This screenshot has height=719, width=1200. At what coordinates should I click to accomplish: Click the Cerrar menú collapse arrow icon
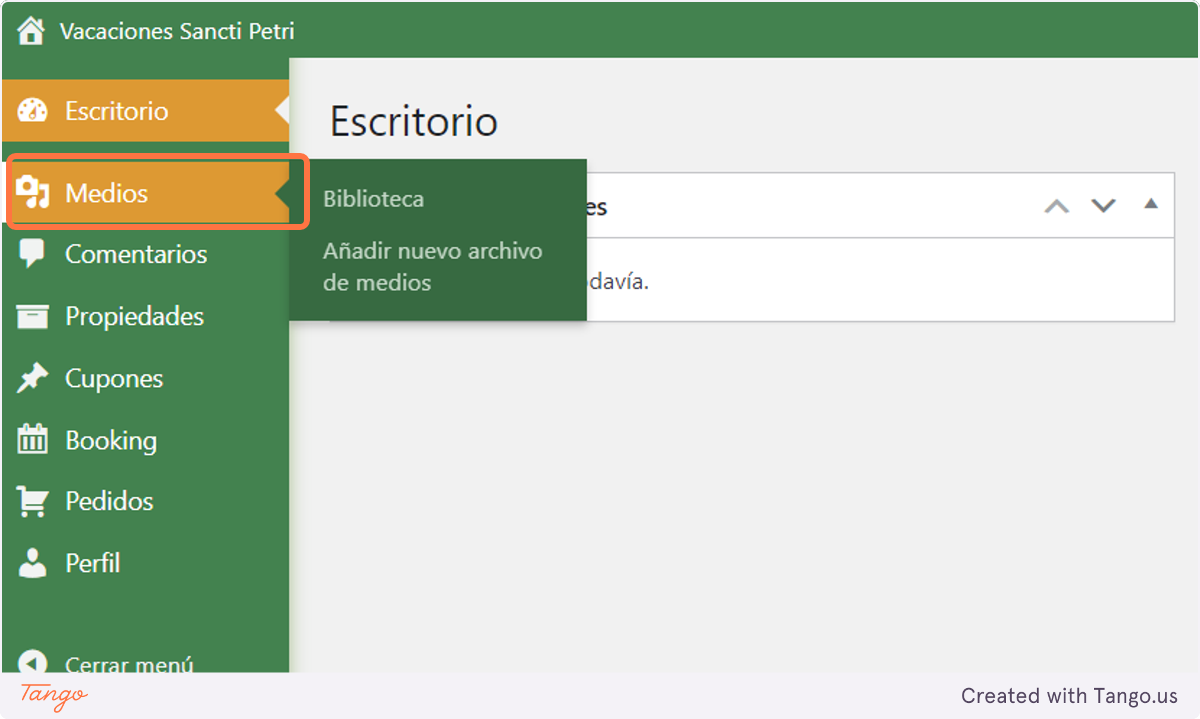click(32, 662)
